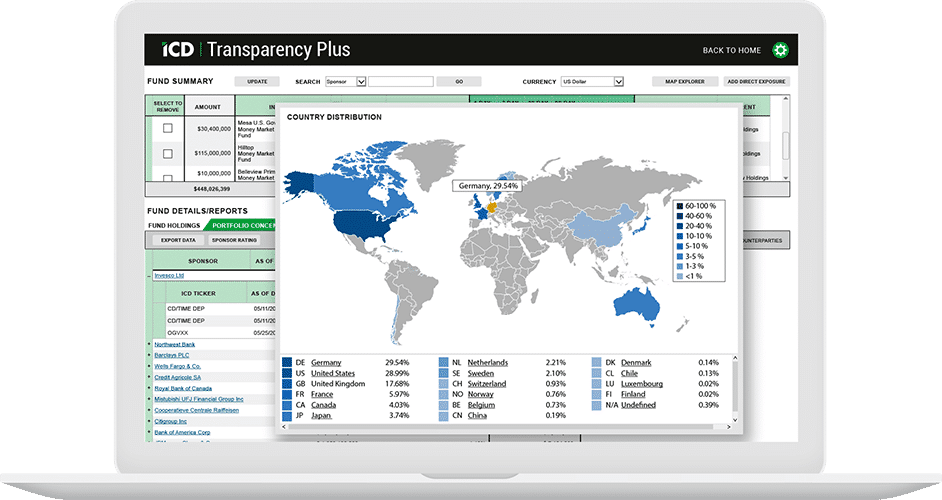This screenshot has width=942, height=500.
Task: Tick remove checkbox for $10,000,000 fund
Action: (x=168, y=178)
